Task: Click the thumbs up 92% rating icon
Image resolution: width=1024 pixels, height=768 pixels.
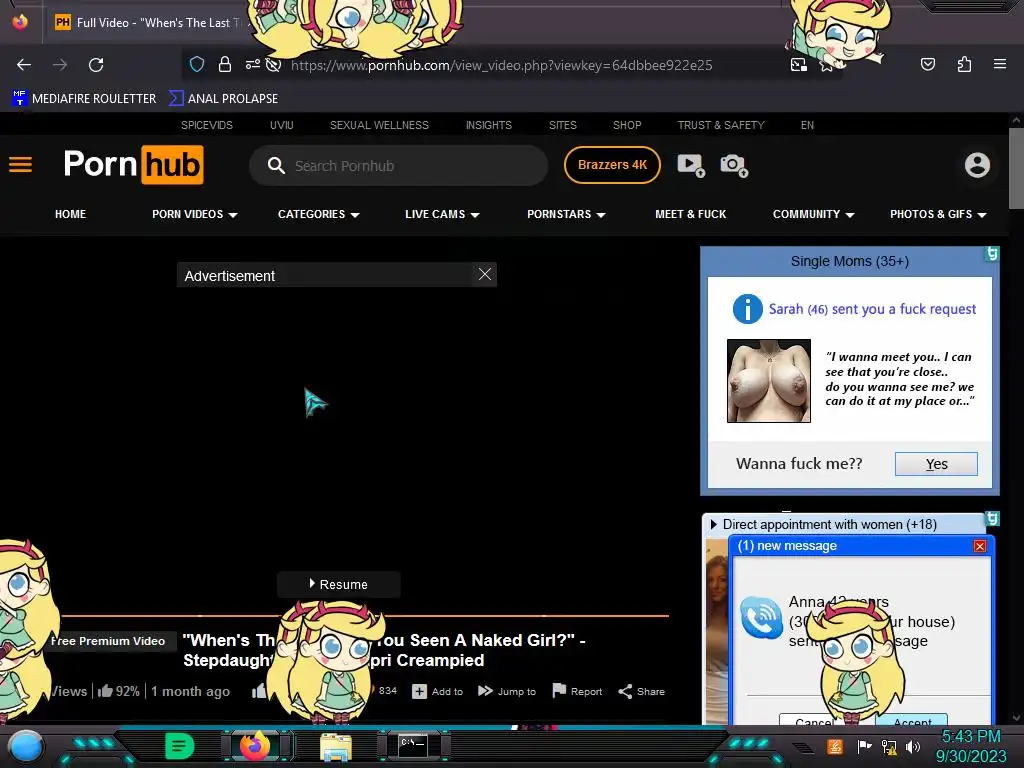Action: (x=104, y=690)
